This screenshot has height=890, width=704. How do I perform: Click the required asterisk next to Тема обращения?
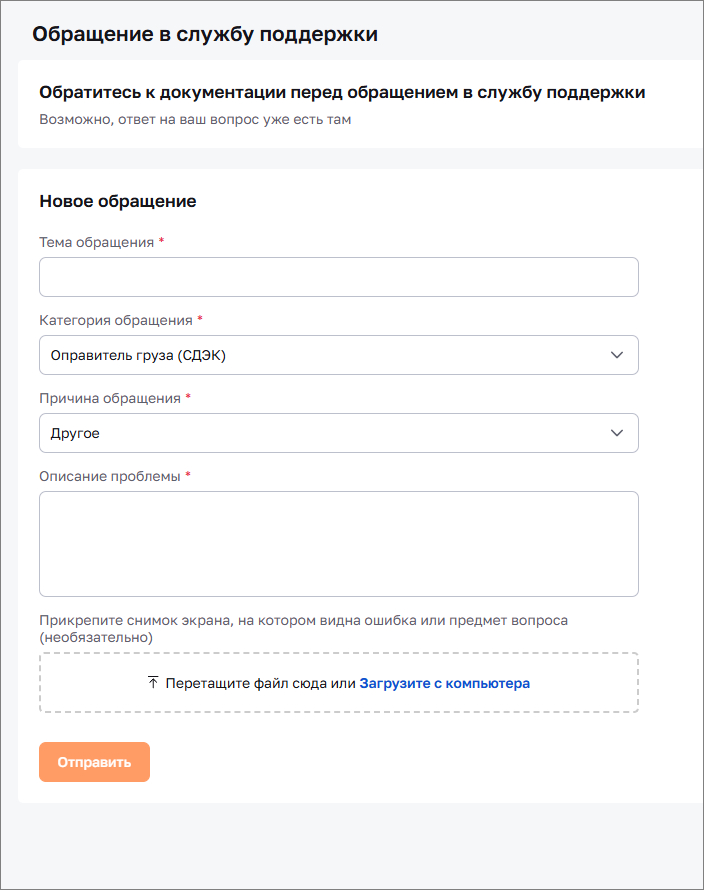pos(162,241)
